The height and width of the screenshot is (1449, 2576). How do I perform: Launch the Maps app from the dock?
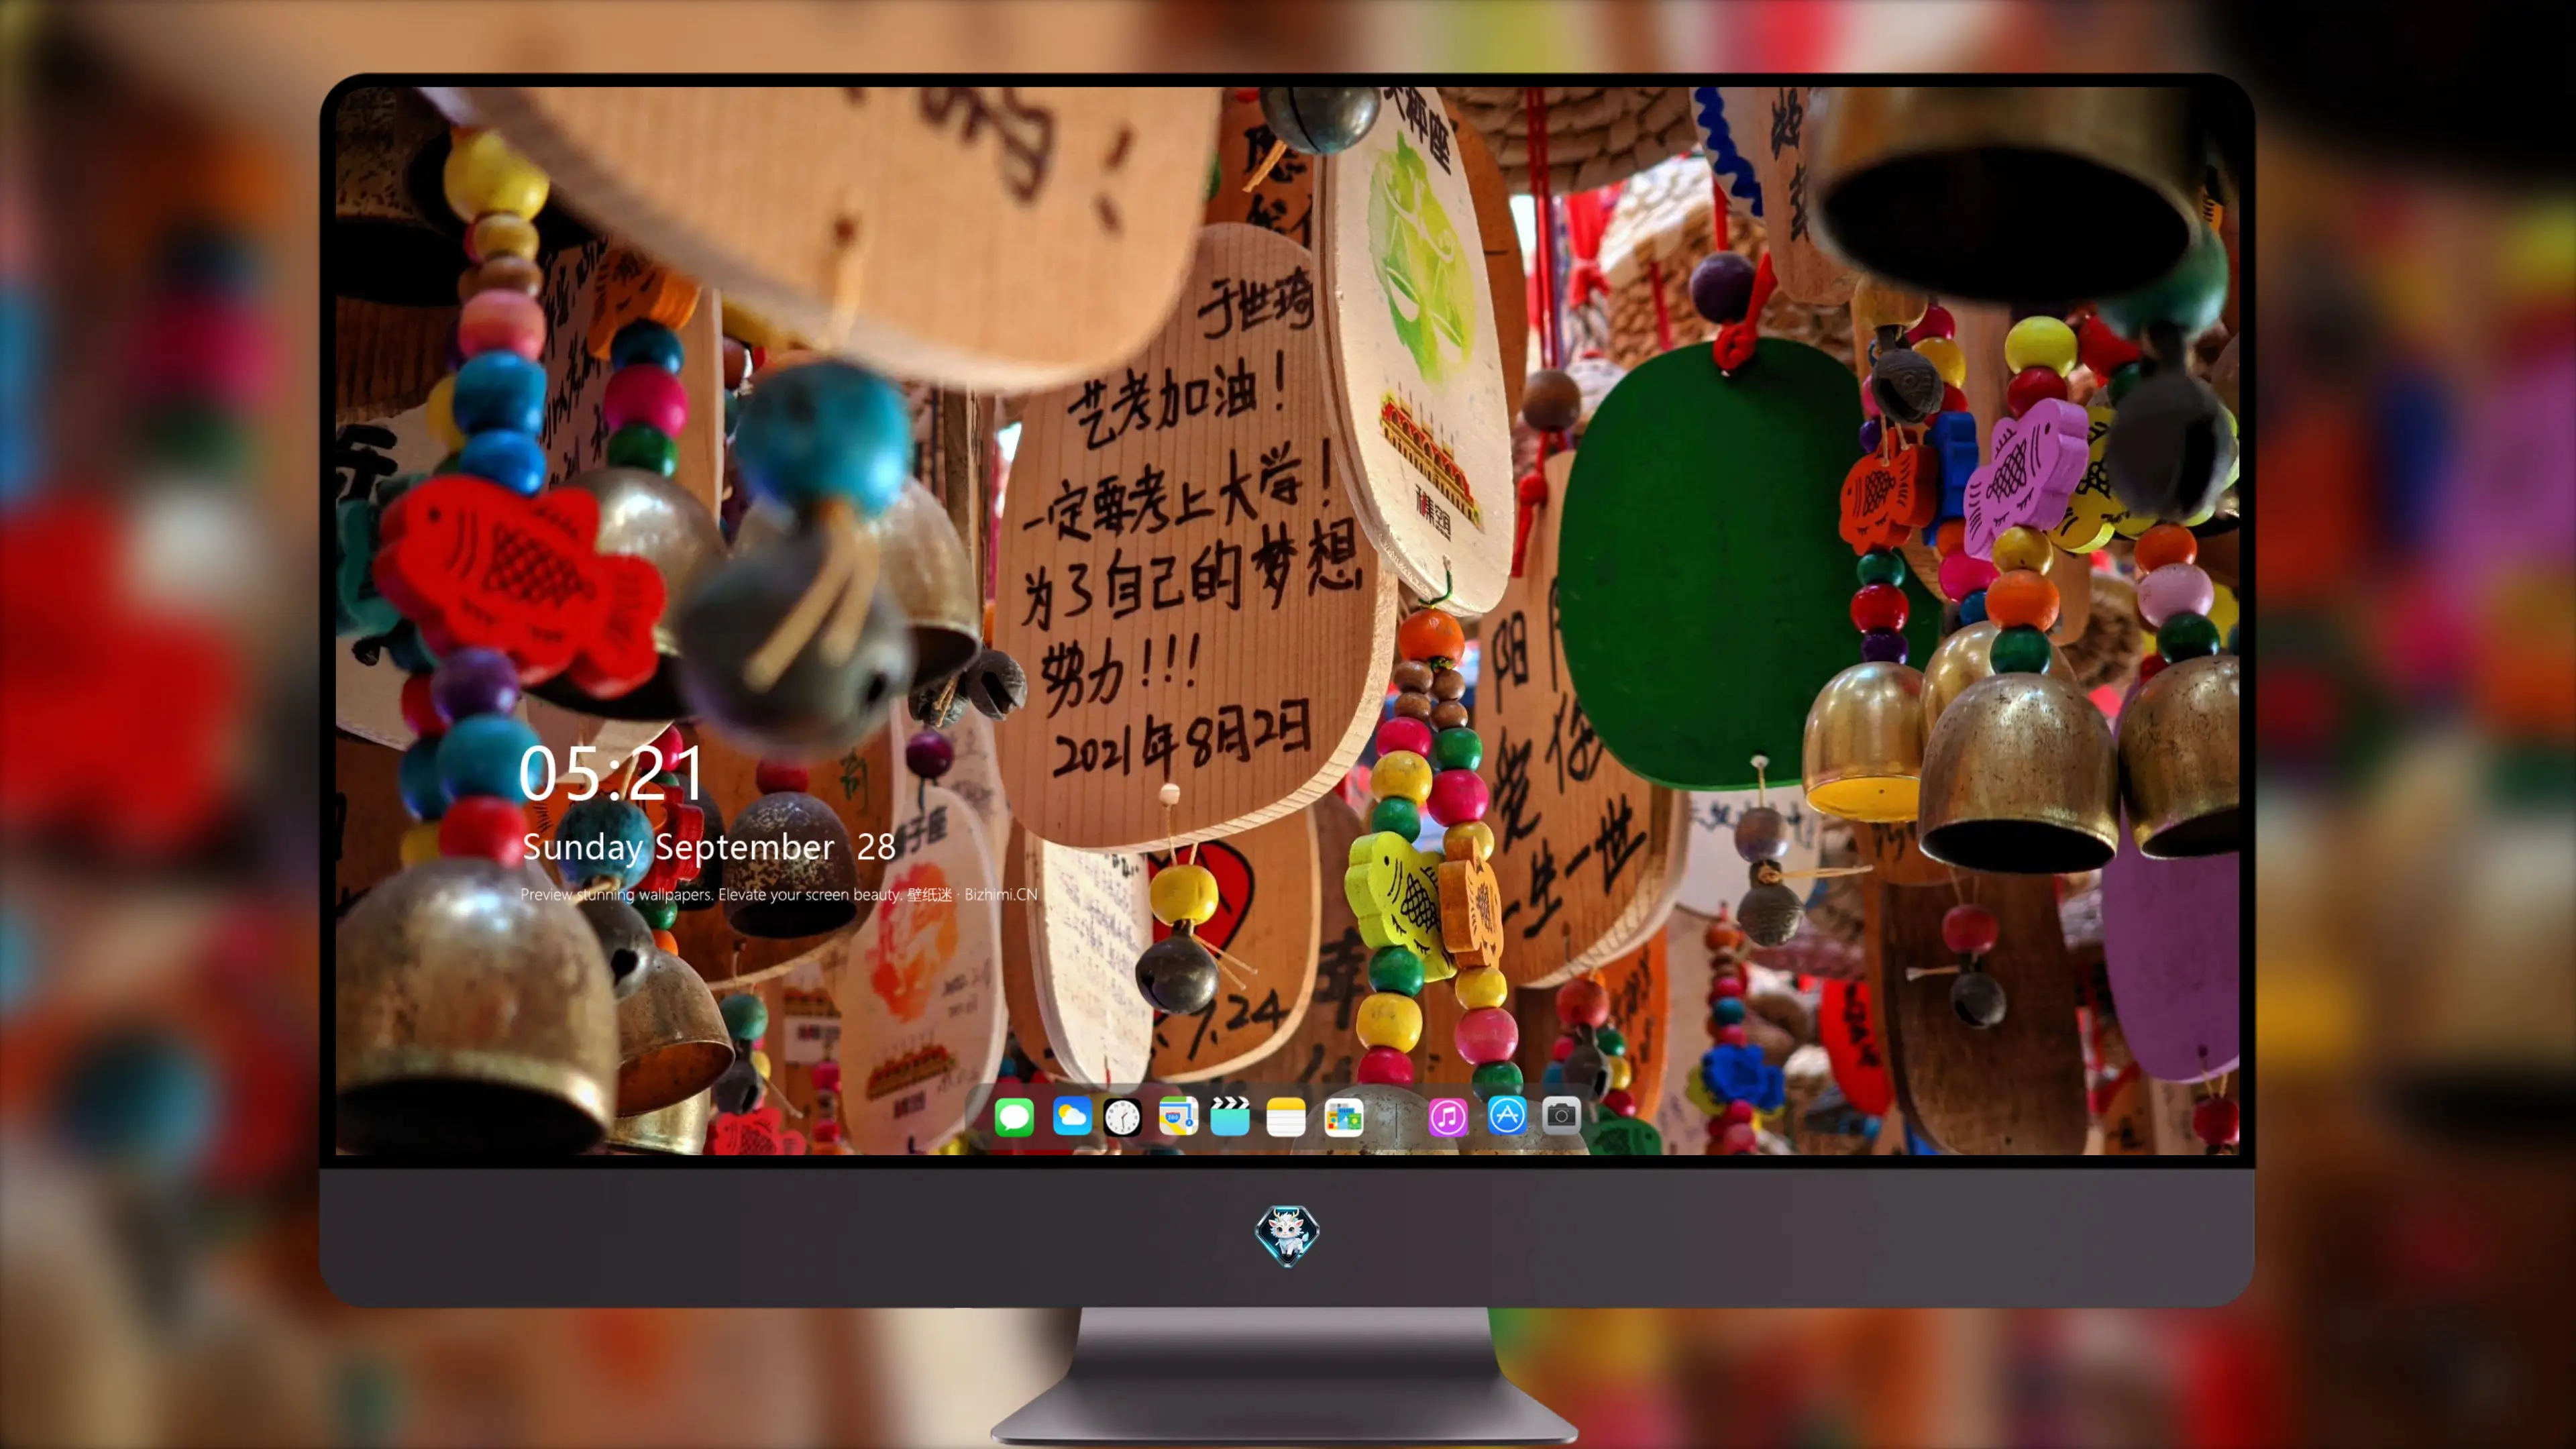point(1178,1116)
